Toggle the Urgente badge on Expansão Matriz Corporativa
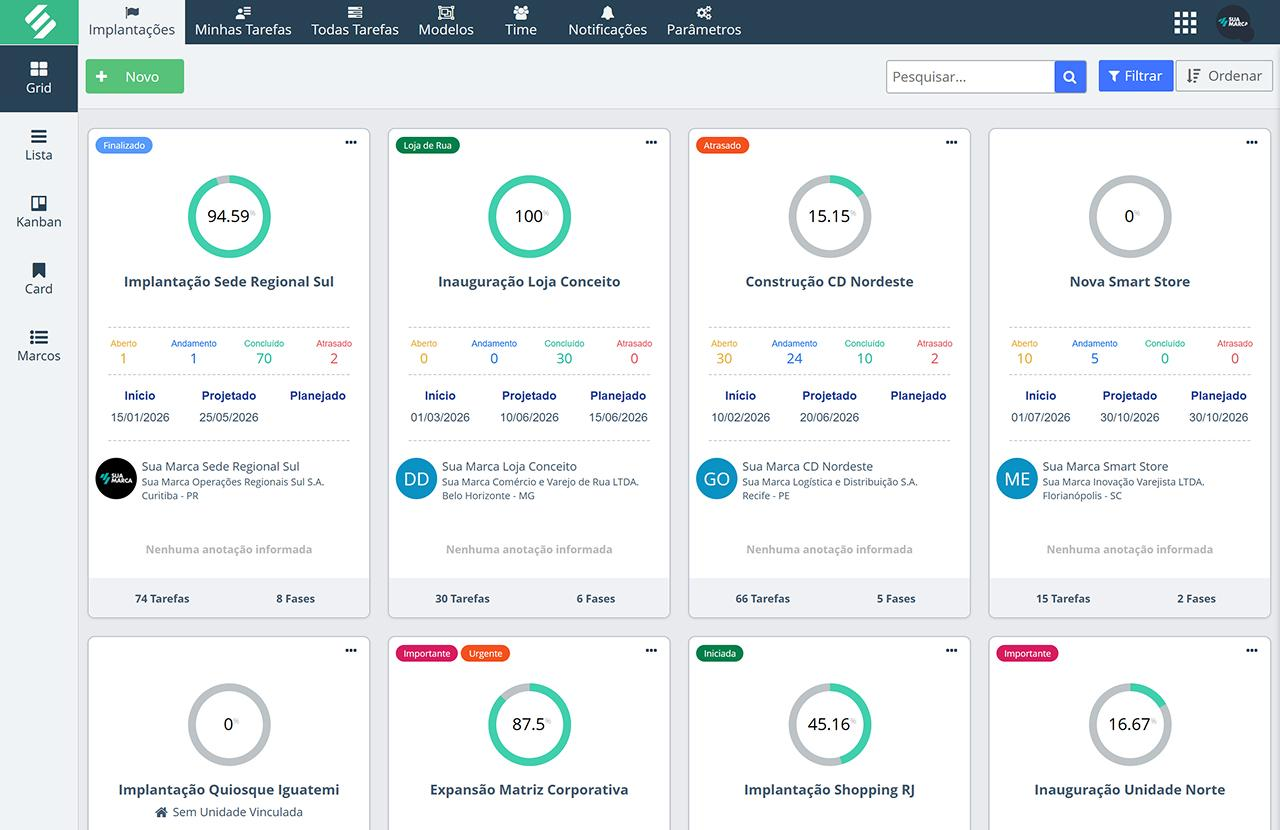This screenshot has width=1280, height=830. point(485,653)
